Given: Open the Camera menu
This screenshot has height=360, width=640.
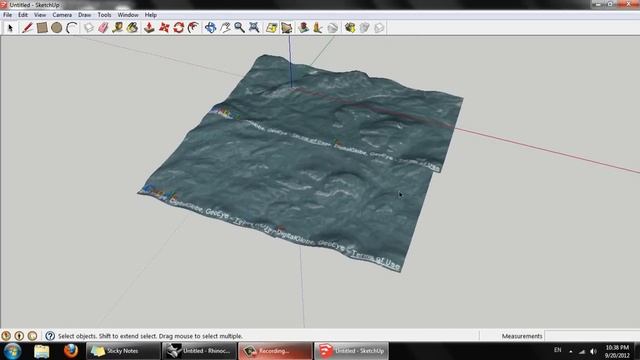Looking at the screenshot, I should 62,15.
